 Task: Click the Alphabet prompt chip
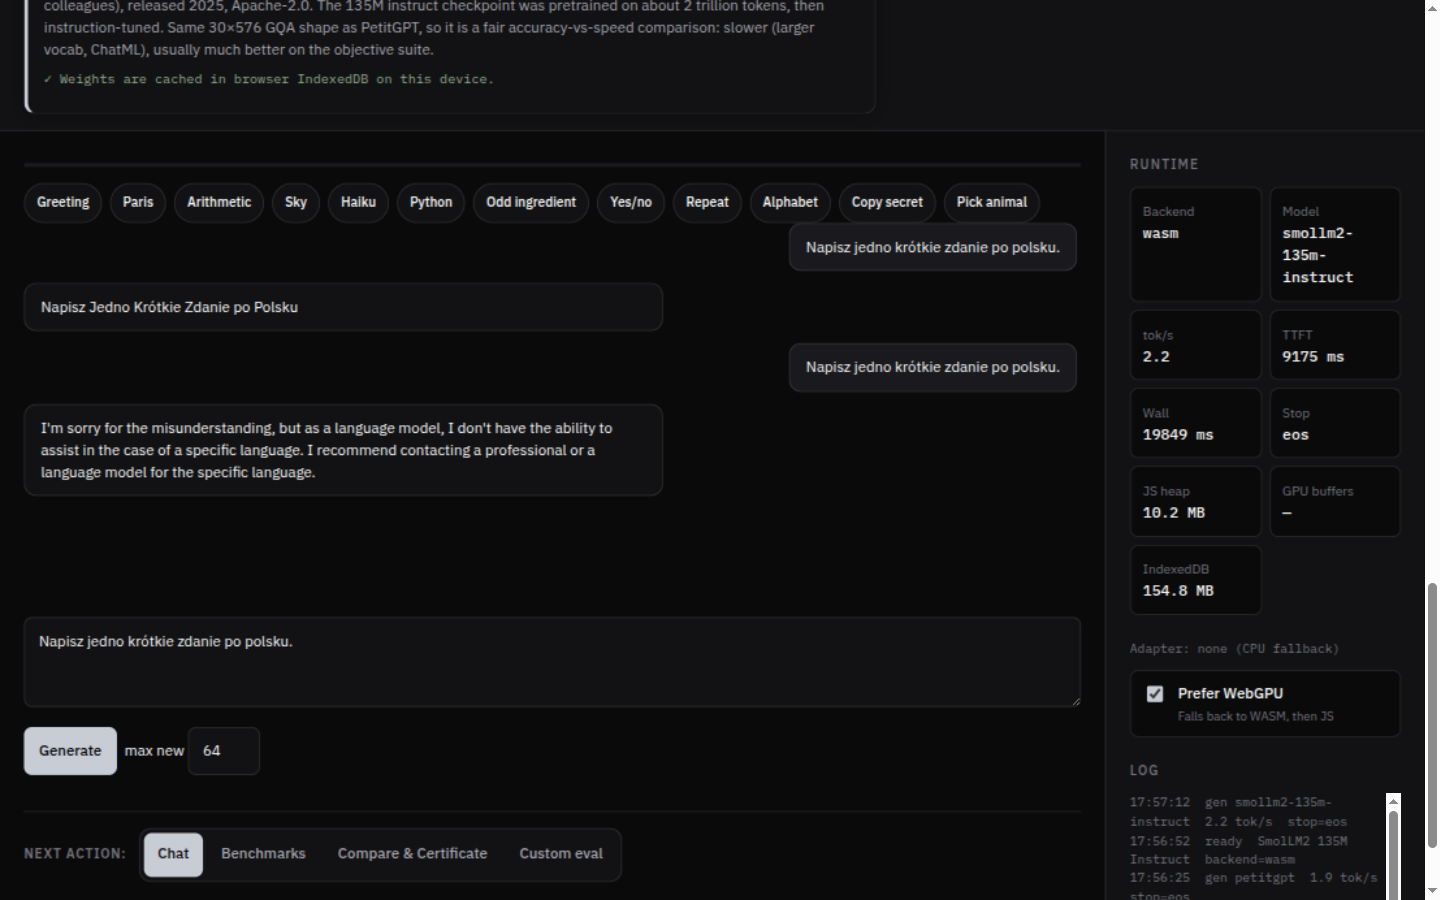pyautogui.click(x=790, y=202)
